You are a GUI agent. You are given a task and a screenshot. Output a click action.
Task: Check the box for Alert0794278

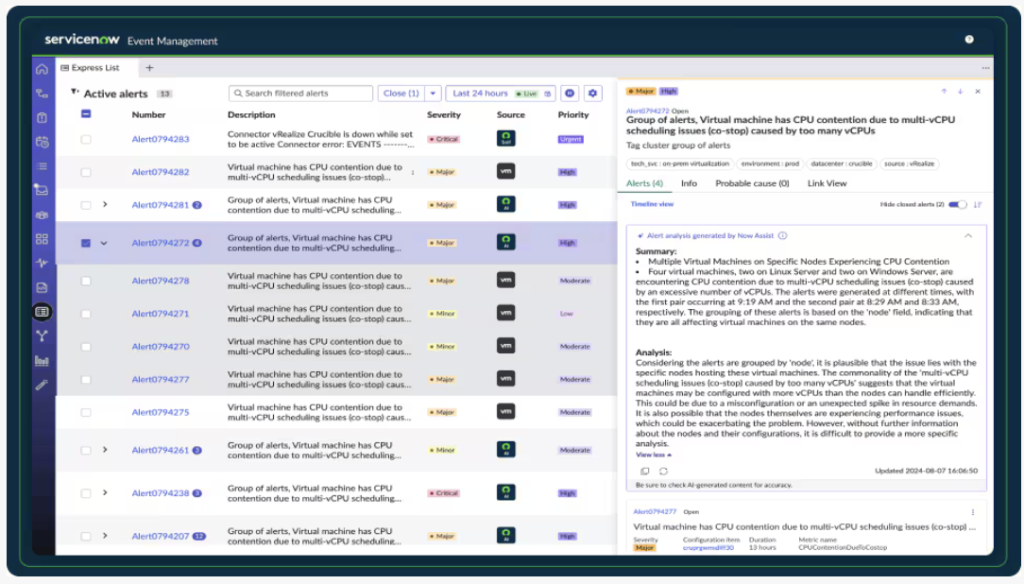86,281
